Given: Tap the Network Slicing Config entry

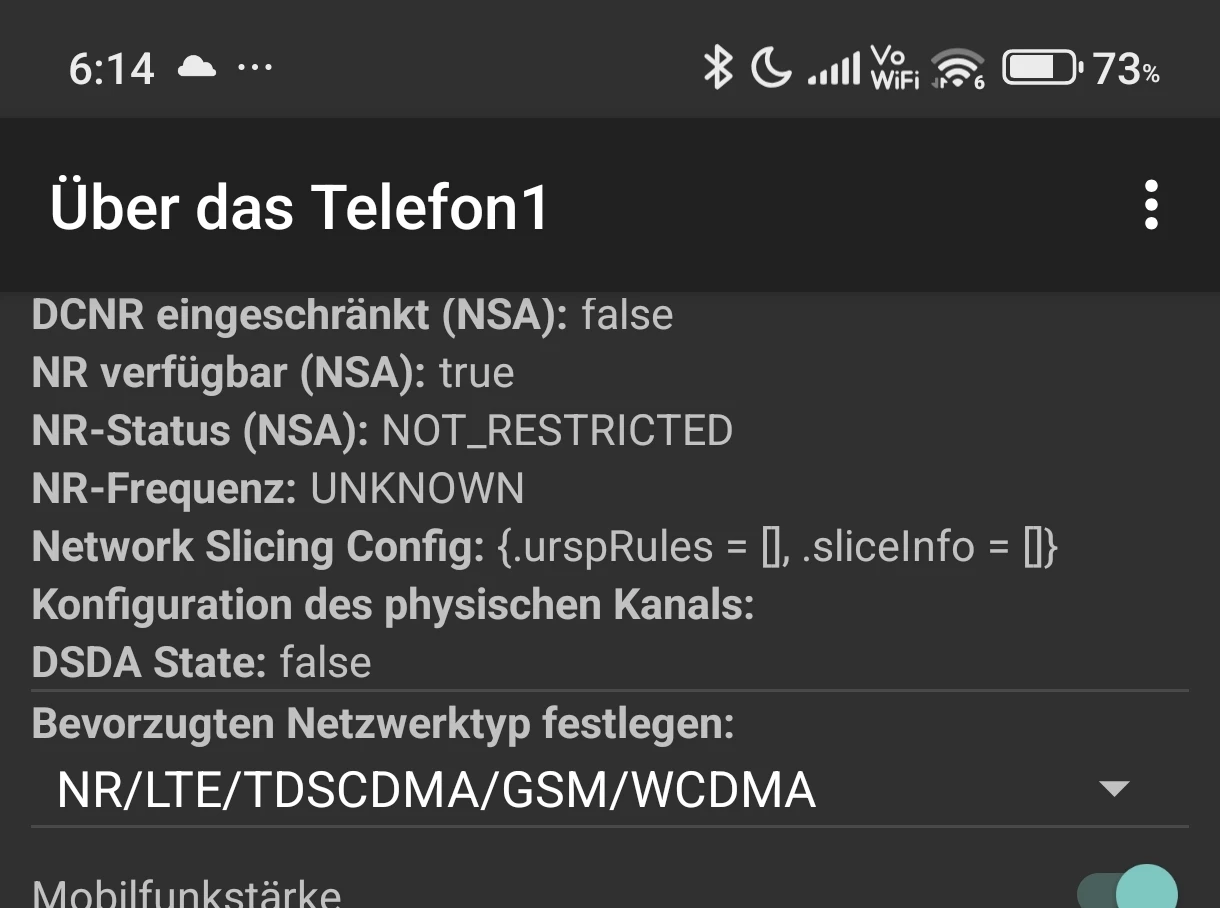Looking at the screenshot, I should pos(545,547).
